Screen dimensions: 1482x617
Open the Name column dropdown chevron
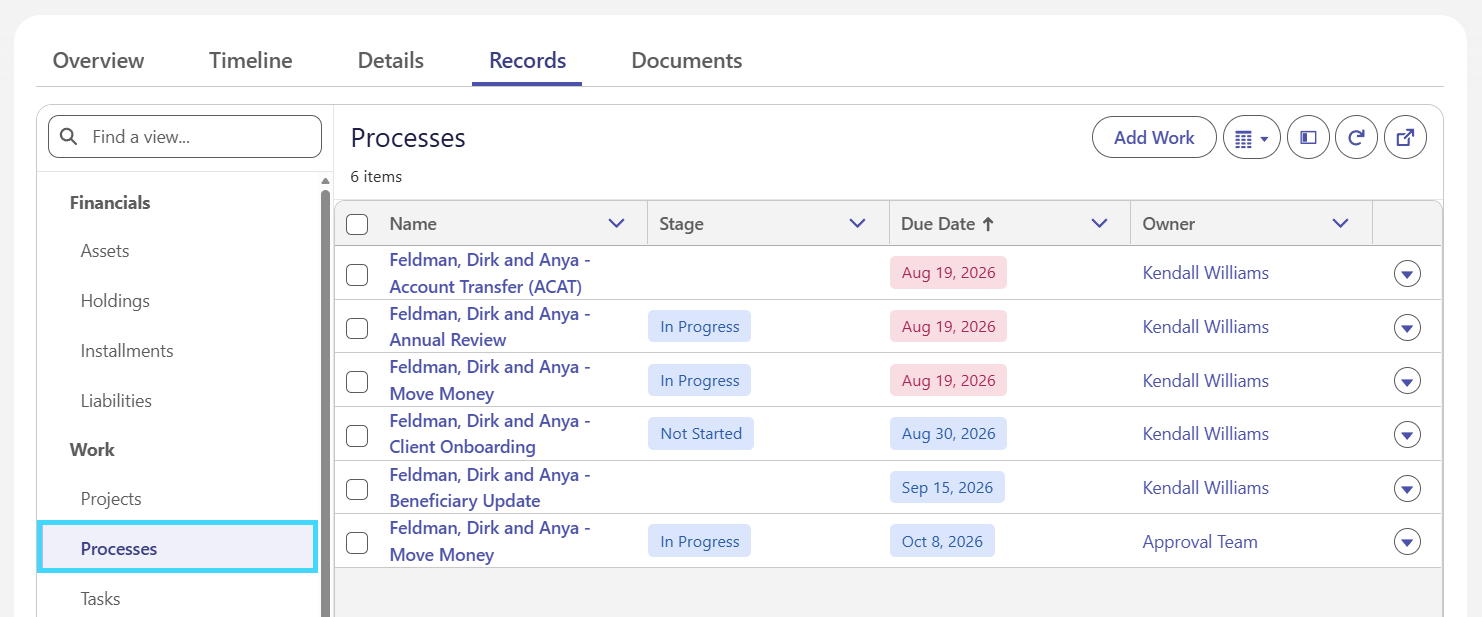(617, 223)
